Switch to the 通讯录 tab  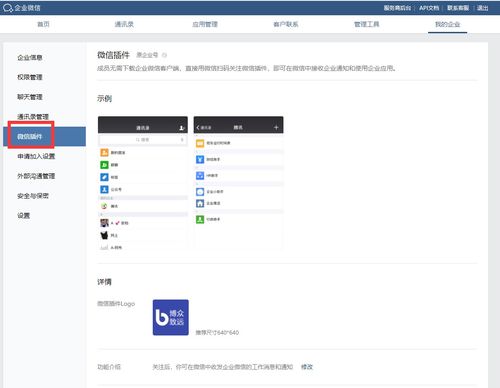[x=124, y=24]
